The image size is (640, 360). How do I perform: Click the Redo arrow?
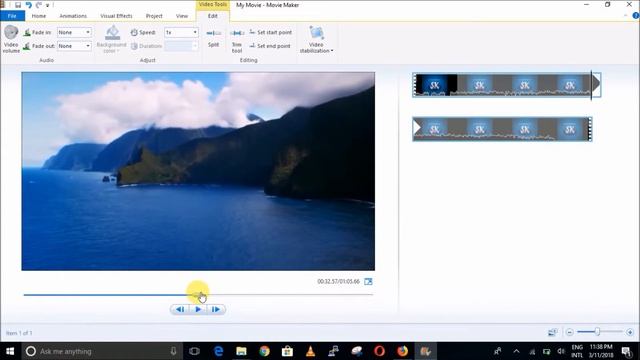tap(39, 5)
